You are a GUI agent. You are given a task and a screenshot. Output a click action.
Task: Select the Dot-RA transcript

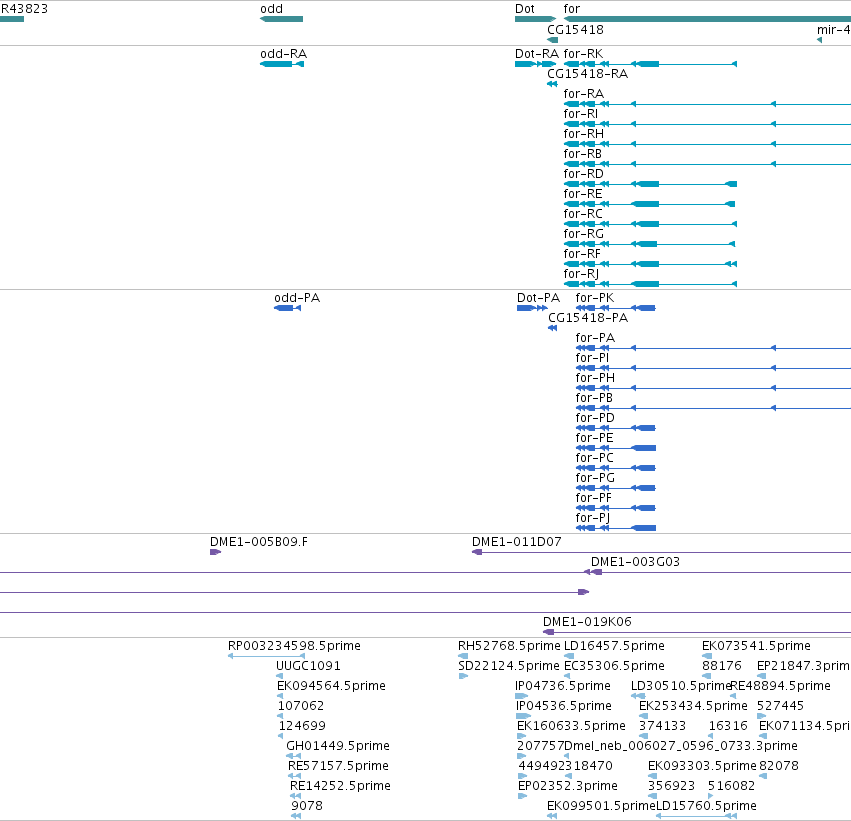pos(535,64)
